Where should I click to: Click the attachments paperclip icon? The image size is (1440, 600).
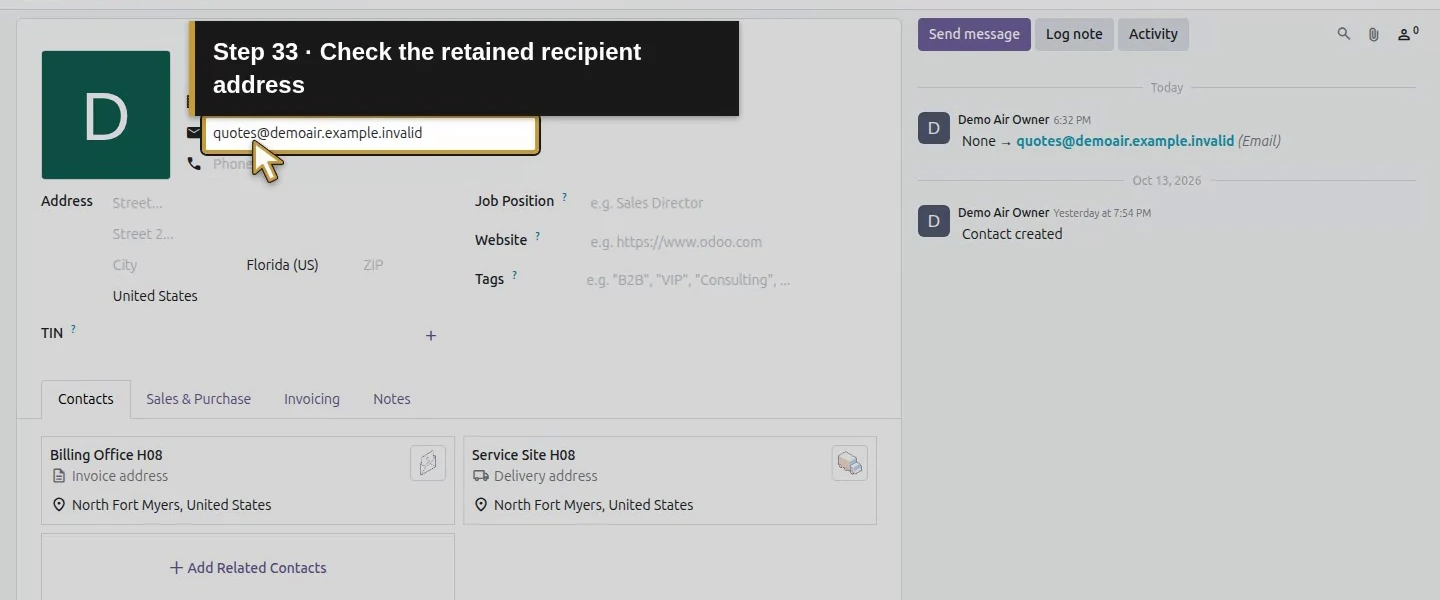1374,34
